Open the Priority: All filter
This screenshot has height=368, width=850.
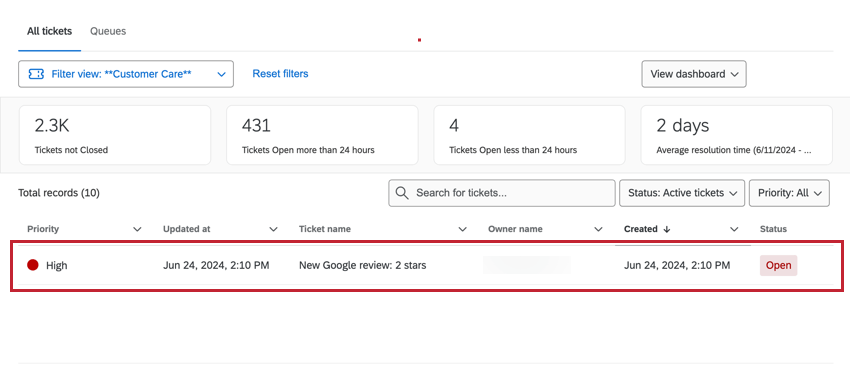pos(789,193)
